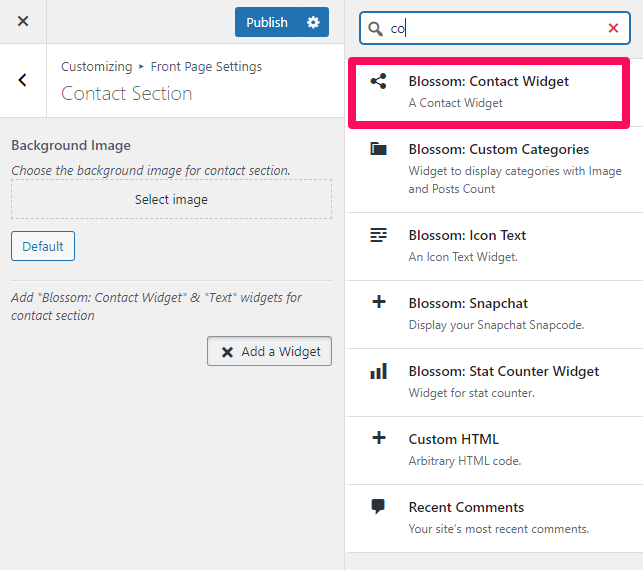Viewport: 643px width, 570px height.
Task: Choose the Recent Comments speech bubble icon
Action: [x=378, y=506]
